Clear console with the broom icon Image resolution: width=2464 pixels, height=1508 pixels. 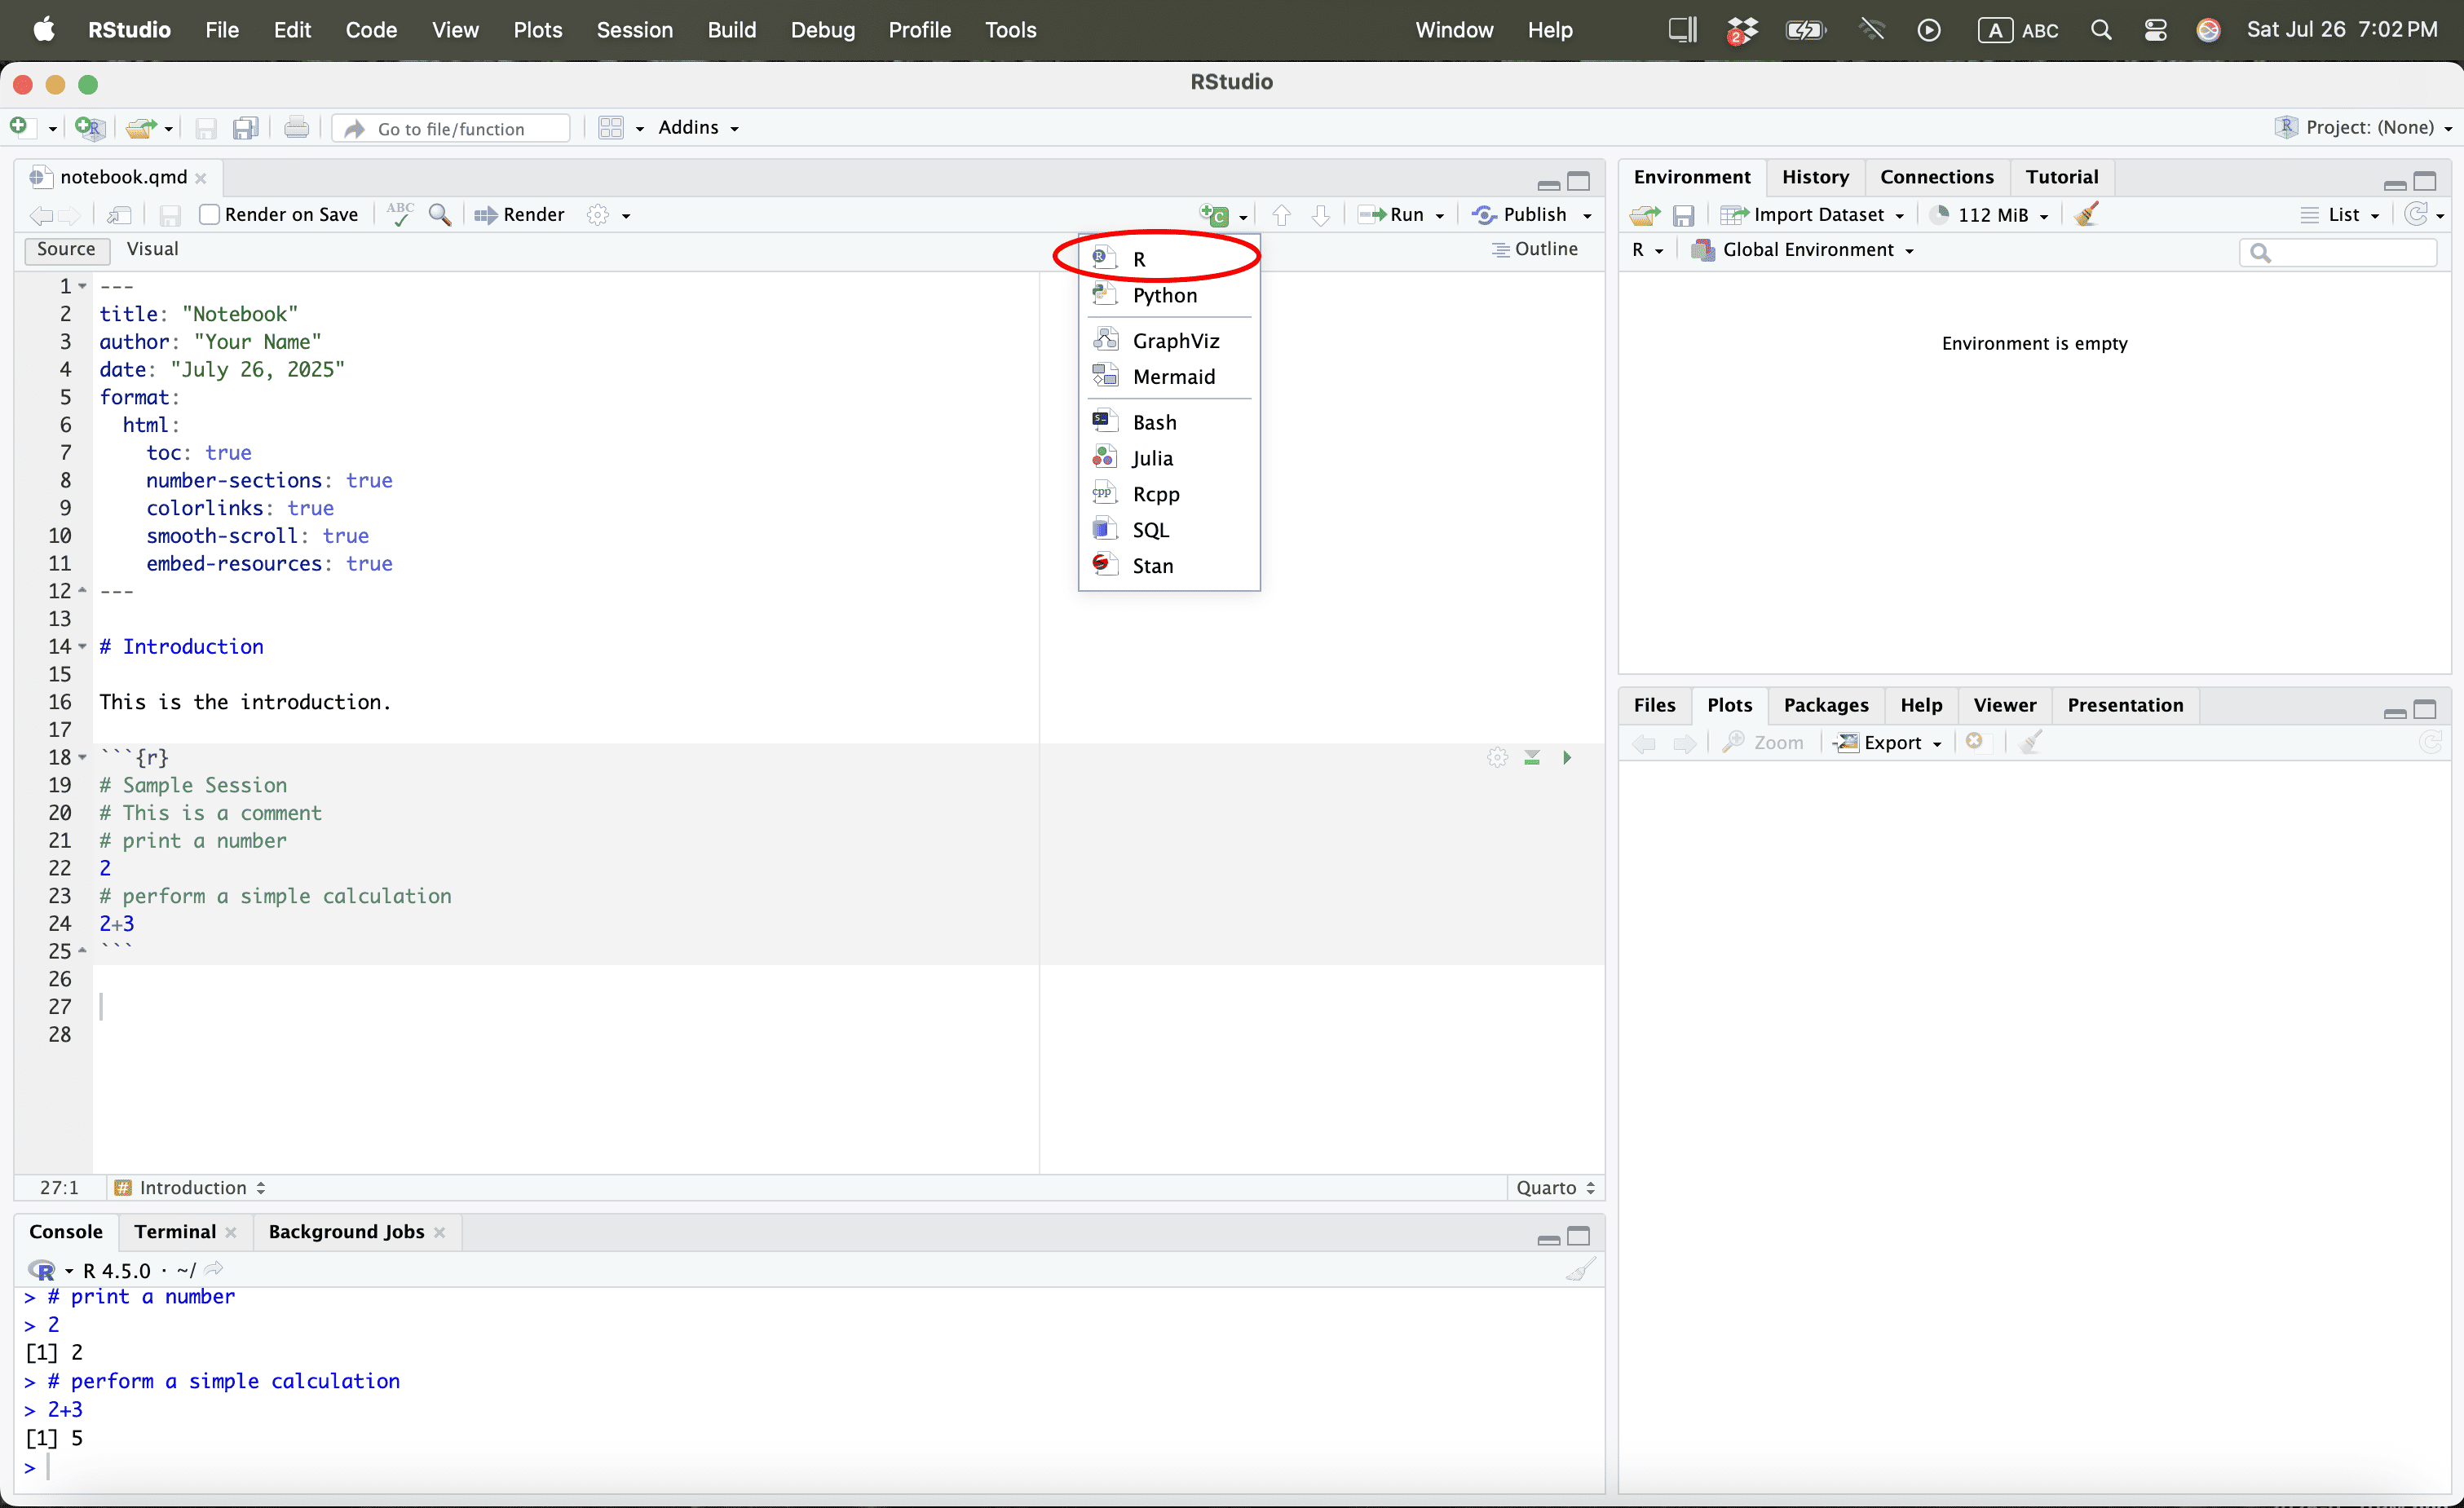[x=1580, y=1270]
